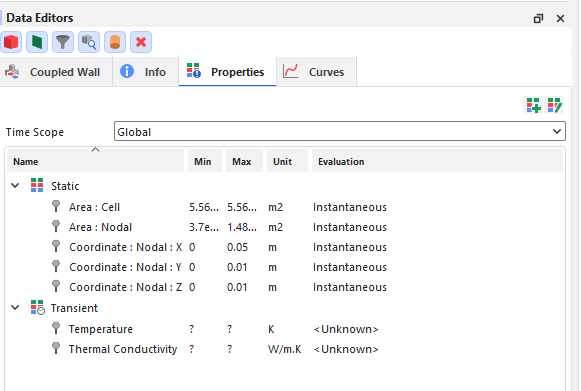Viewport: 581px width, 391px height.
Task: Click the Max value 0.05 for Coordinate X
Action: 237,247
